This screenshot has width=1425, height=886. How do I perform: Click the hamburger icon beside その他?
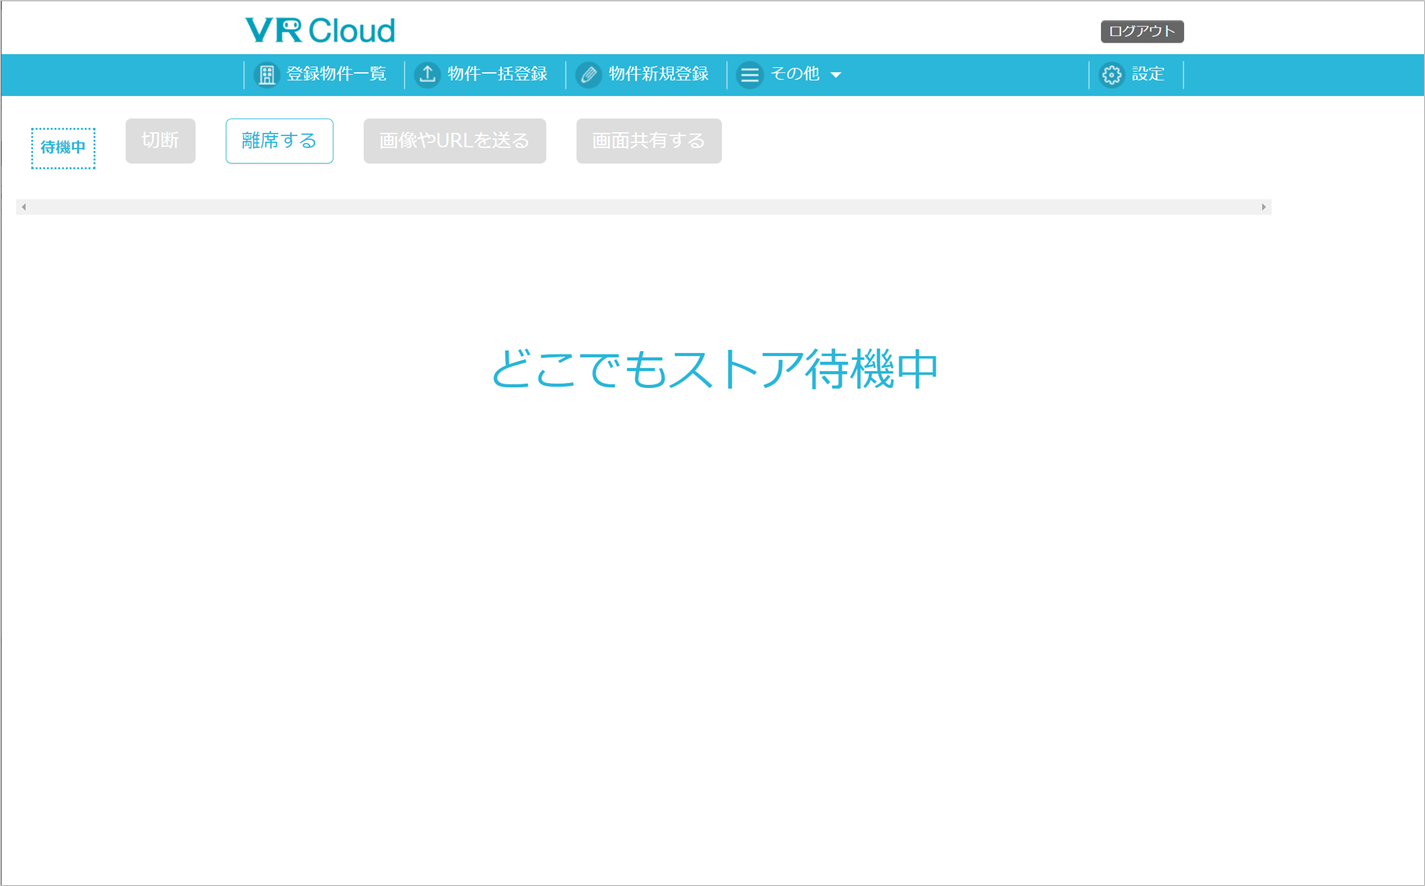(749, 75)
